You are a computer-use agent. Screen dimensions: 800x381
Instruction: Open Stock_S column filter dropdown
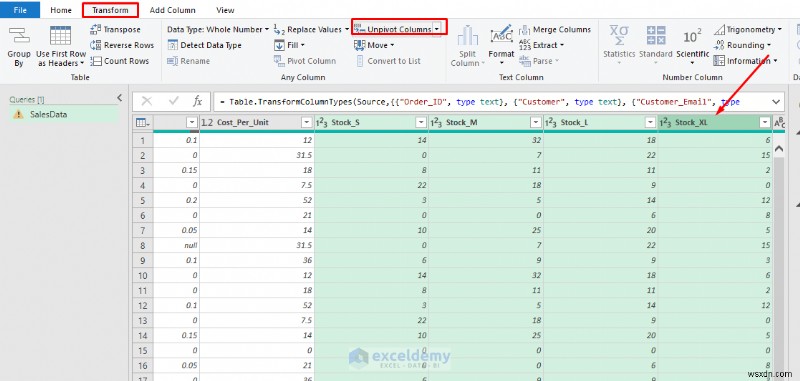(421, 122)
